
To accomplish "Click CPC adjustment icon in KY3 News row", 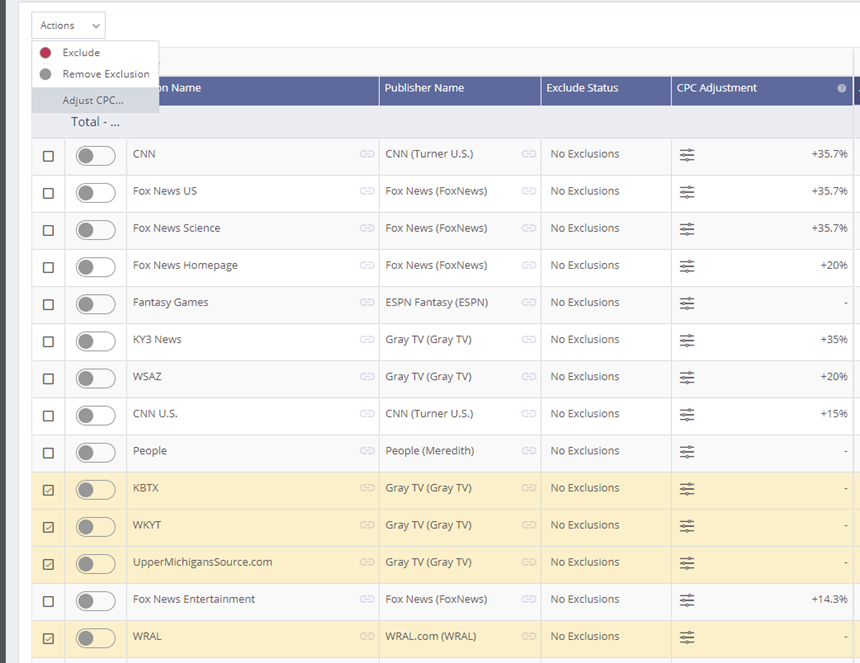I will point(687,340).
